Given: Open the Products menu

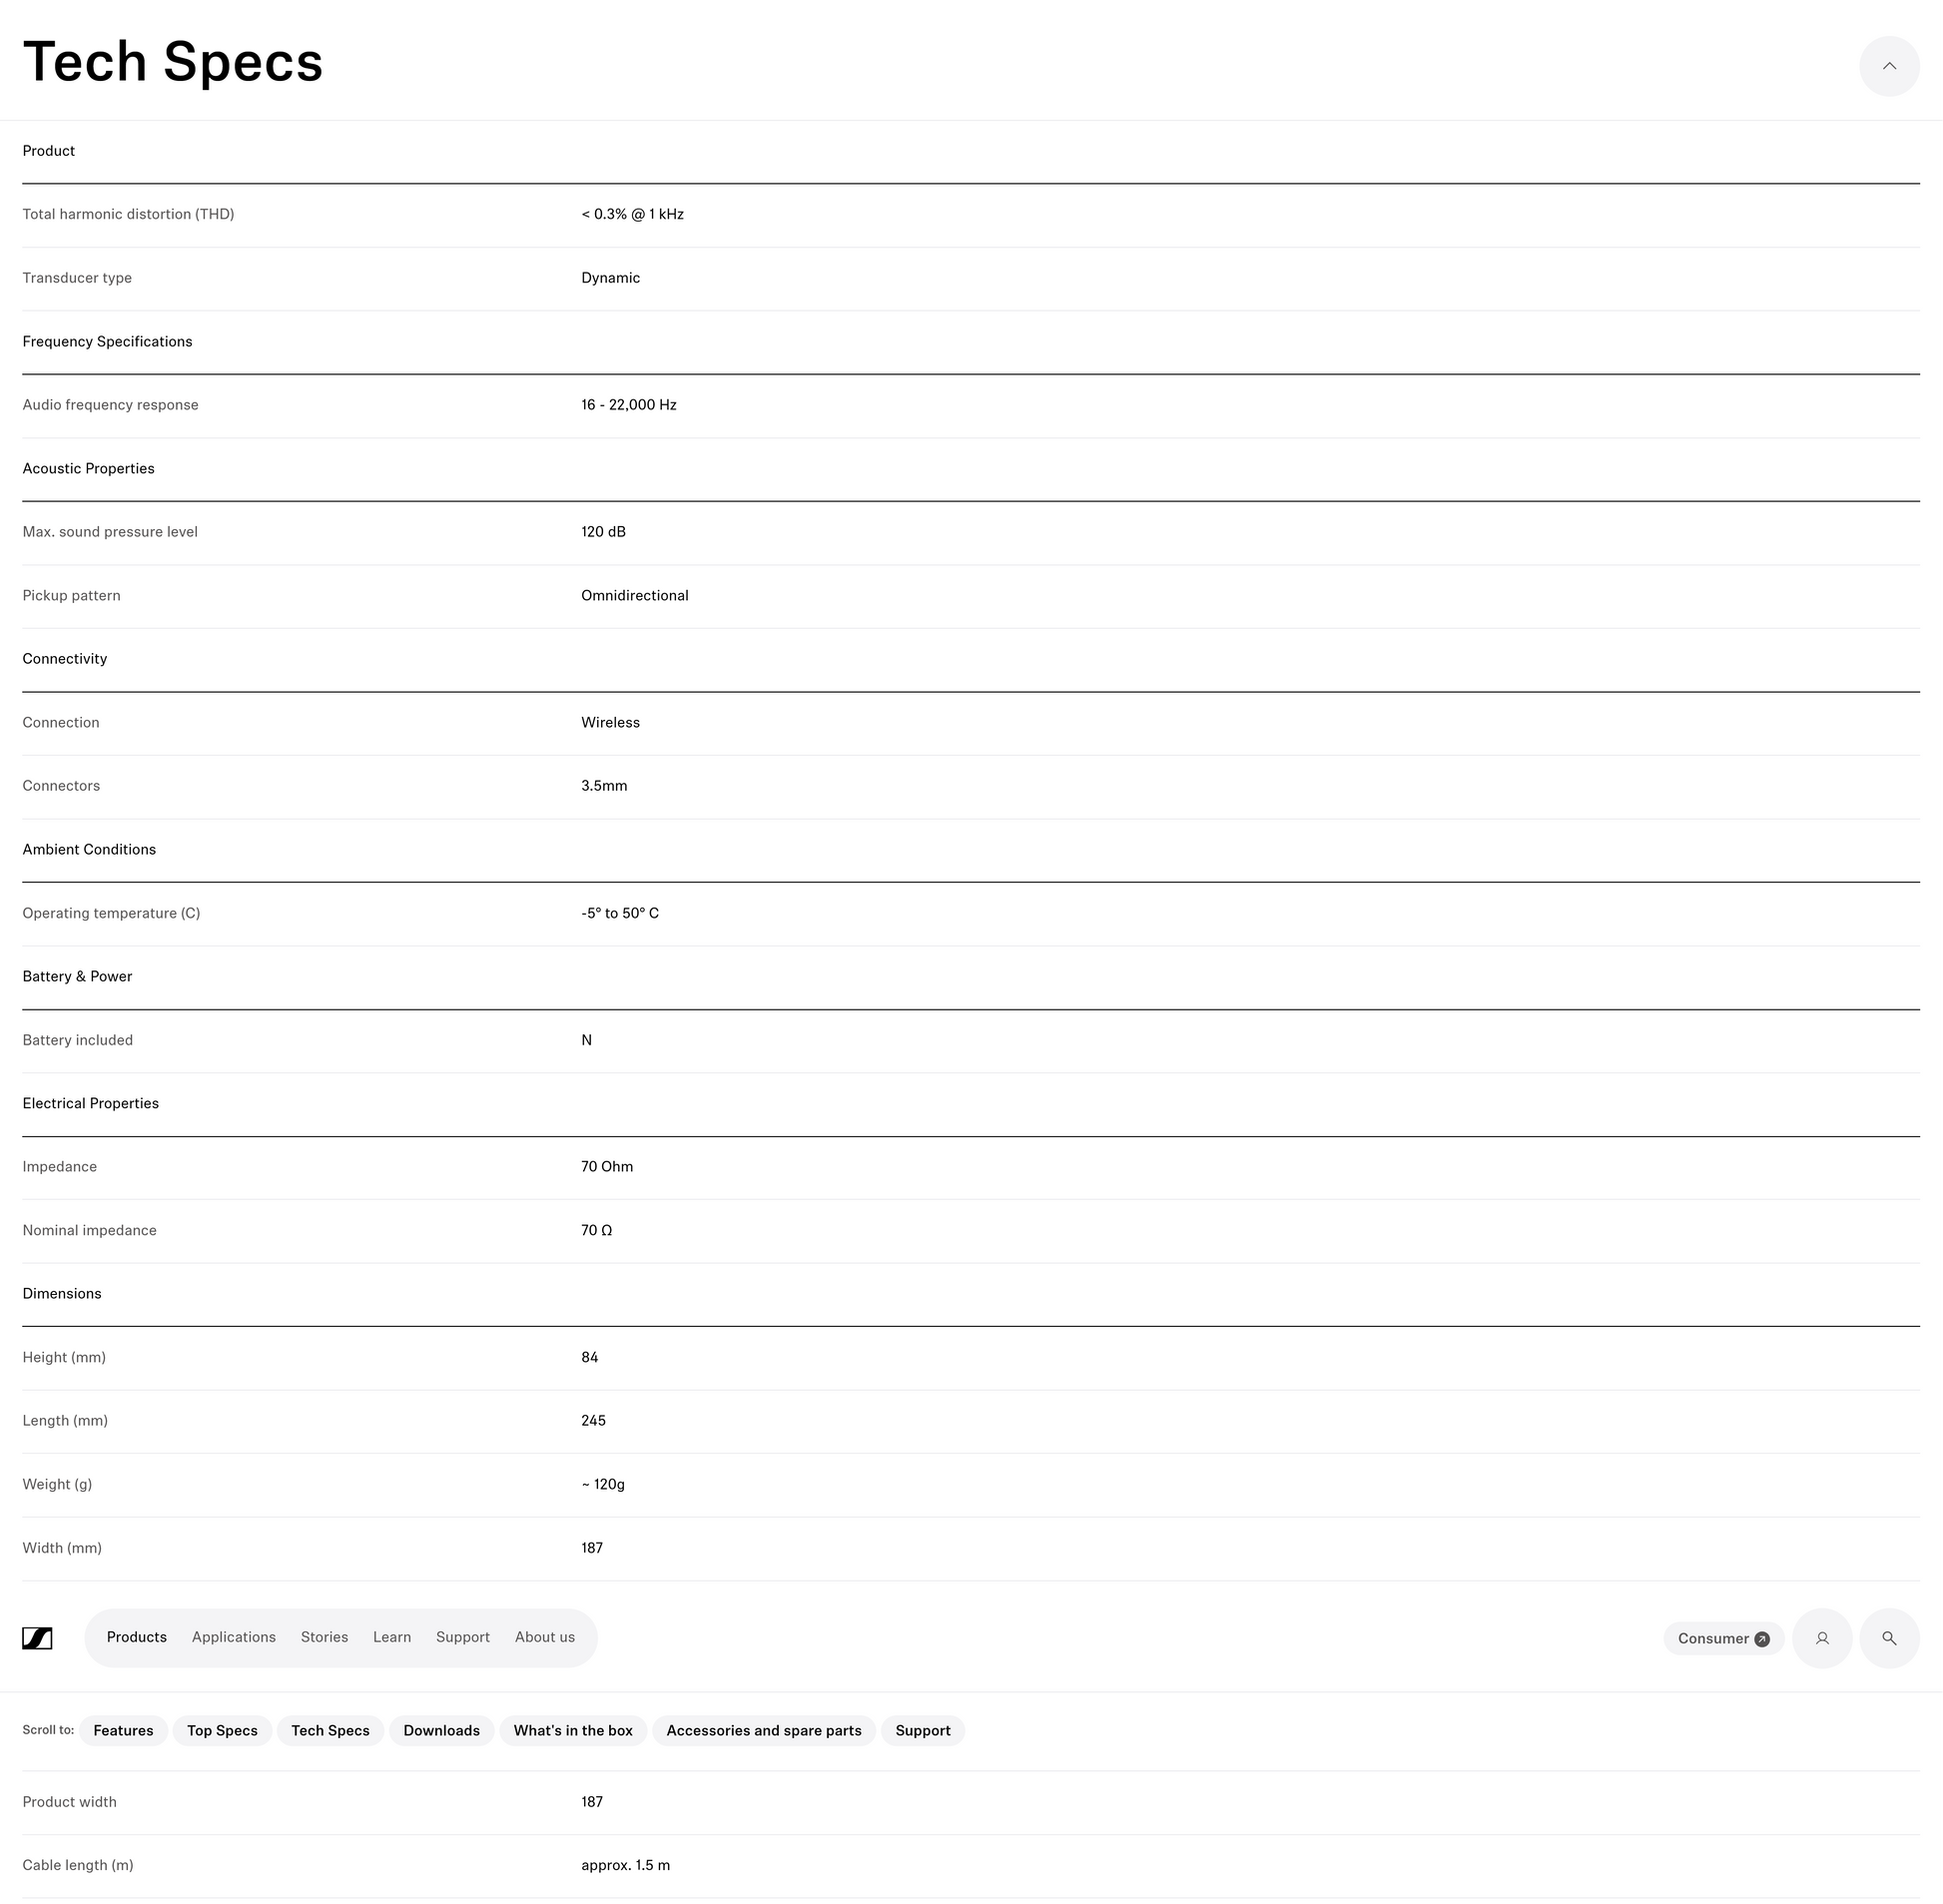Looking at the screenshot, I should click(136, 1637).
